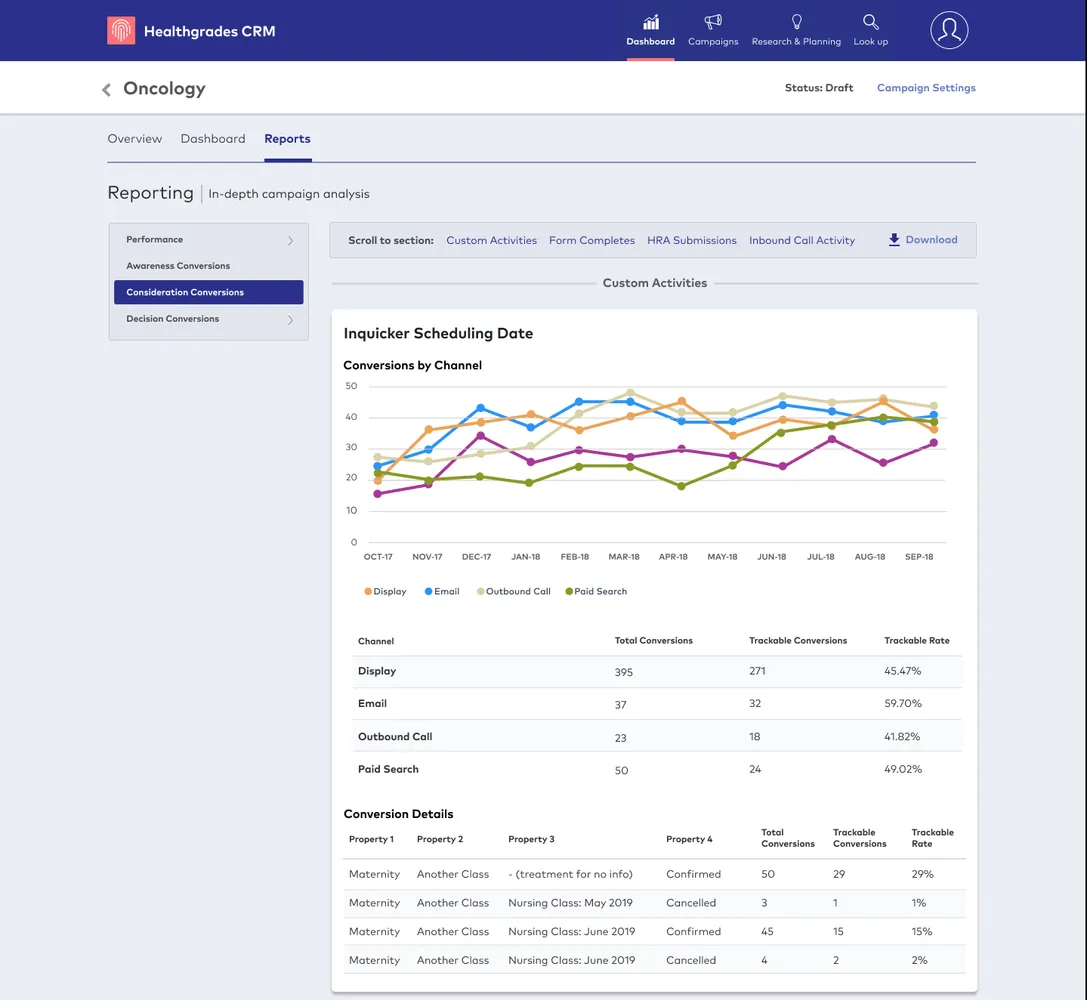
Task: Toggle the Paid Search legend series
Action: (596, 592)
